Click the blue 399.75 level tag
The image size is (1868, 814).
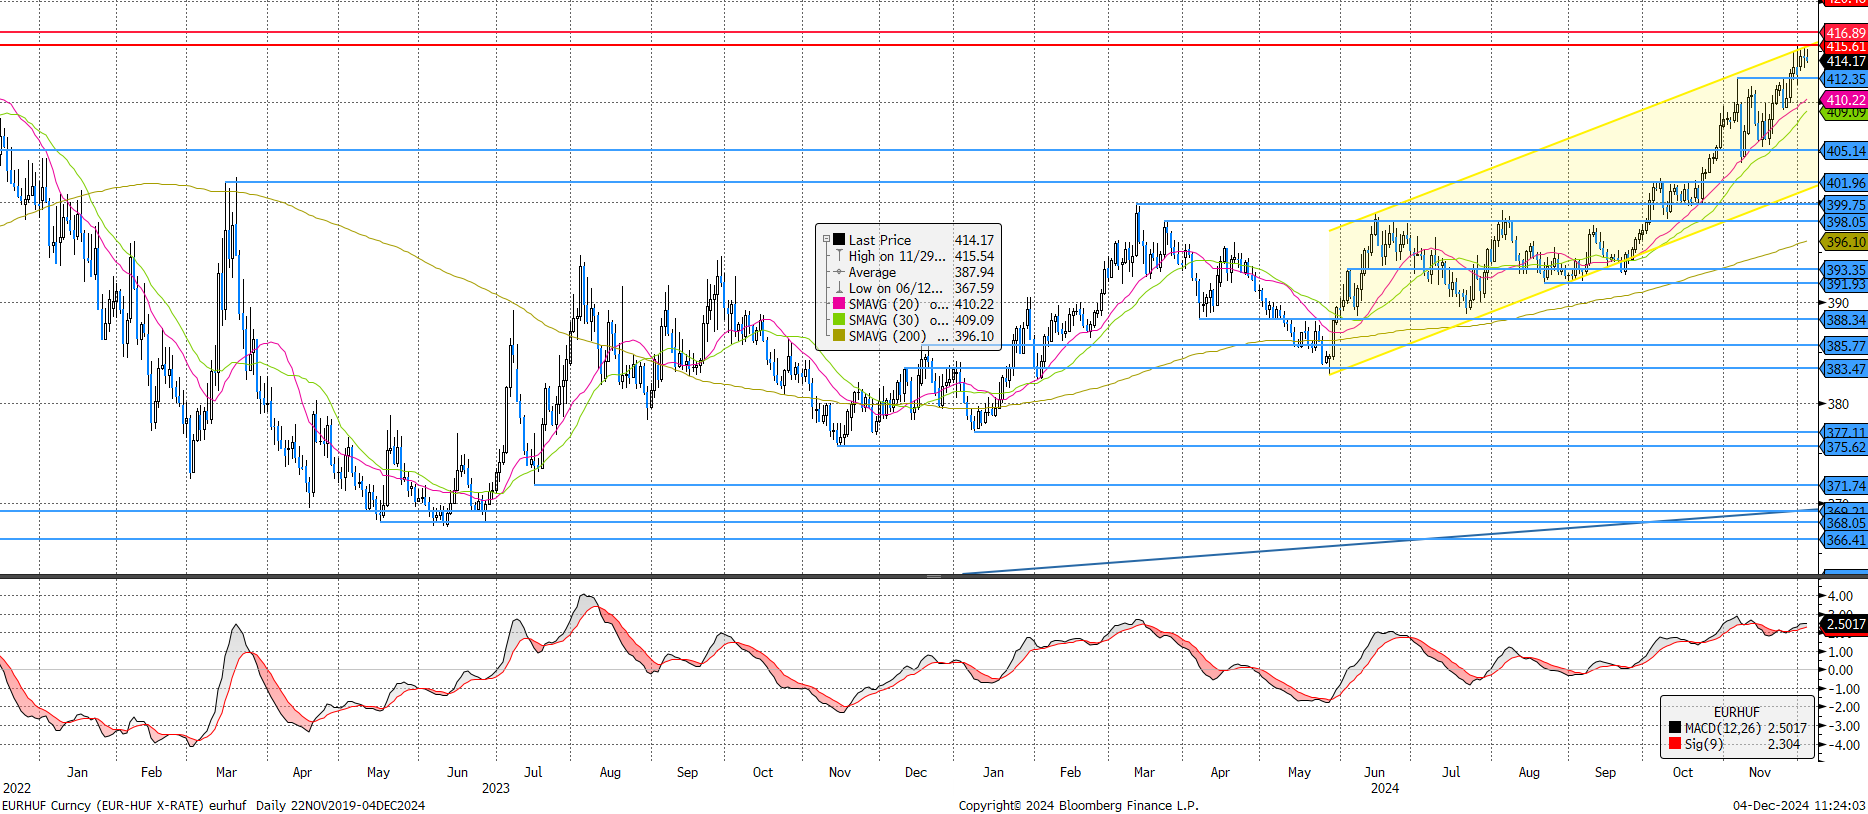(x=1845, y=205)
